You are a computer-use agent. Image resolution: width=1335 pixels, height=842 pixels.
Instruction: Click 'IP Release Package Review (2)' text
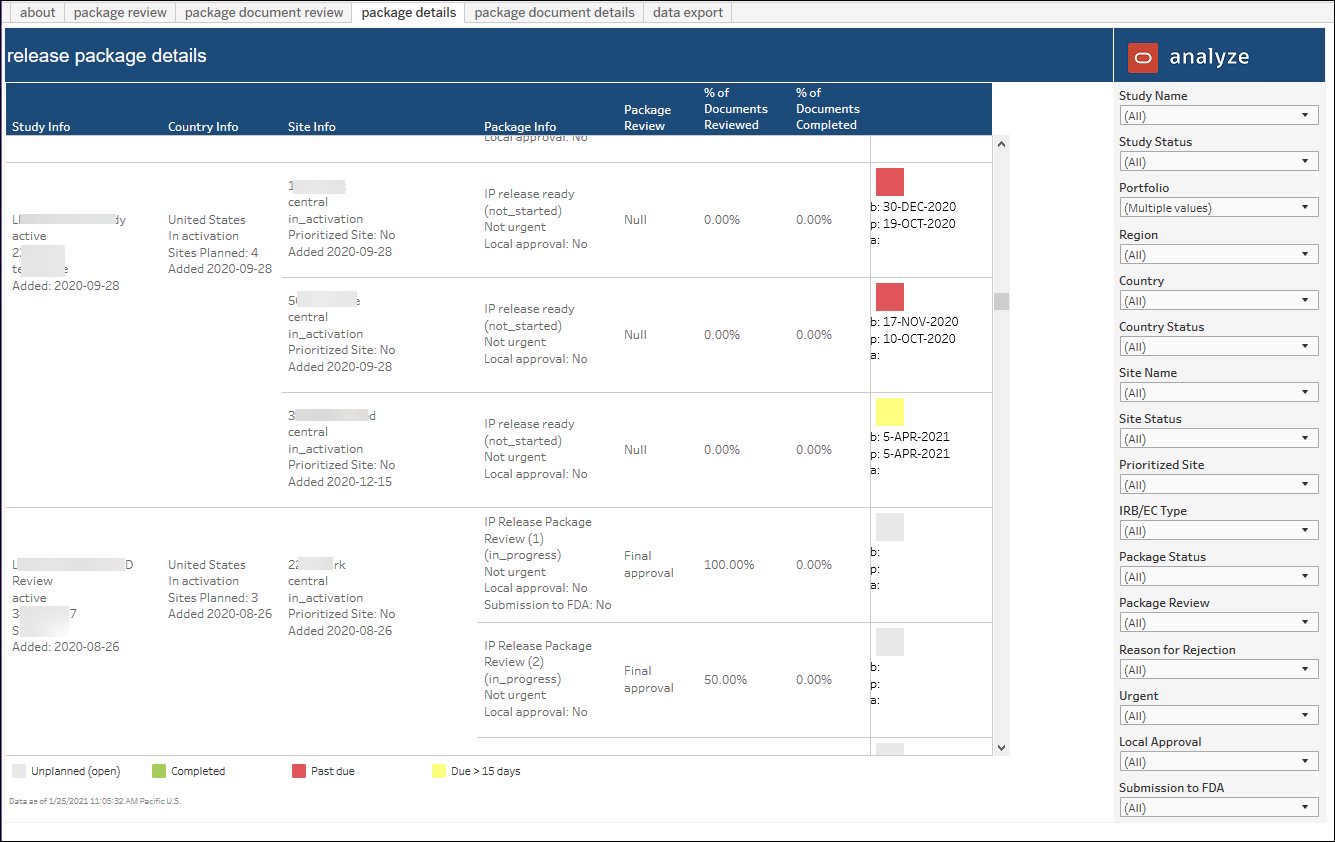[x=538, y=654]
